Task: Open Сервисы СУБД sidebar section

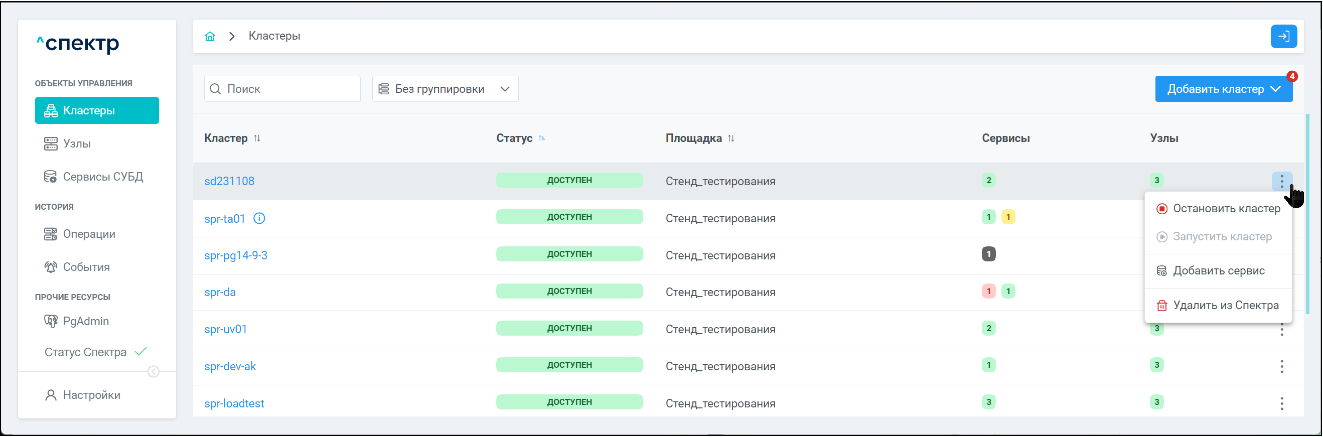Action: click(102, 177)
